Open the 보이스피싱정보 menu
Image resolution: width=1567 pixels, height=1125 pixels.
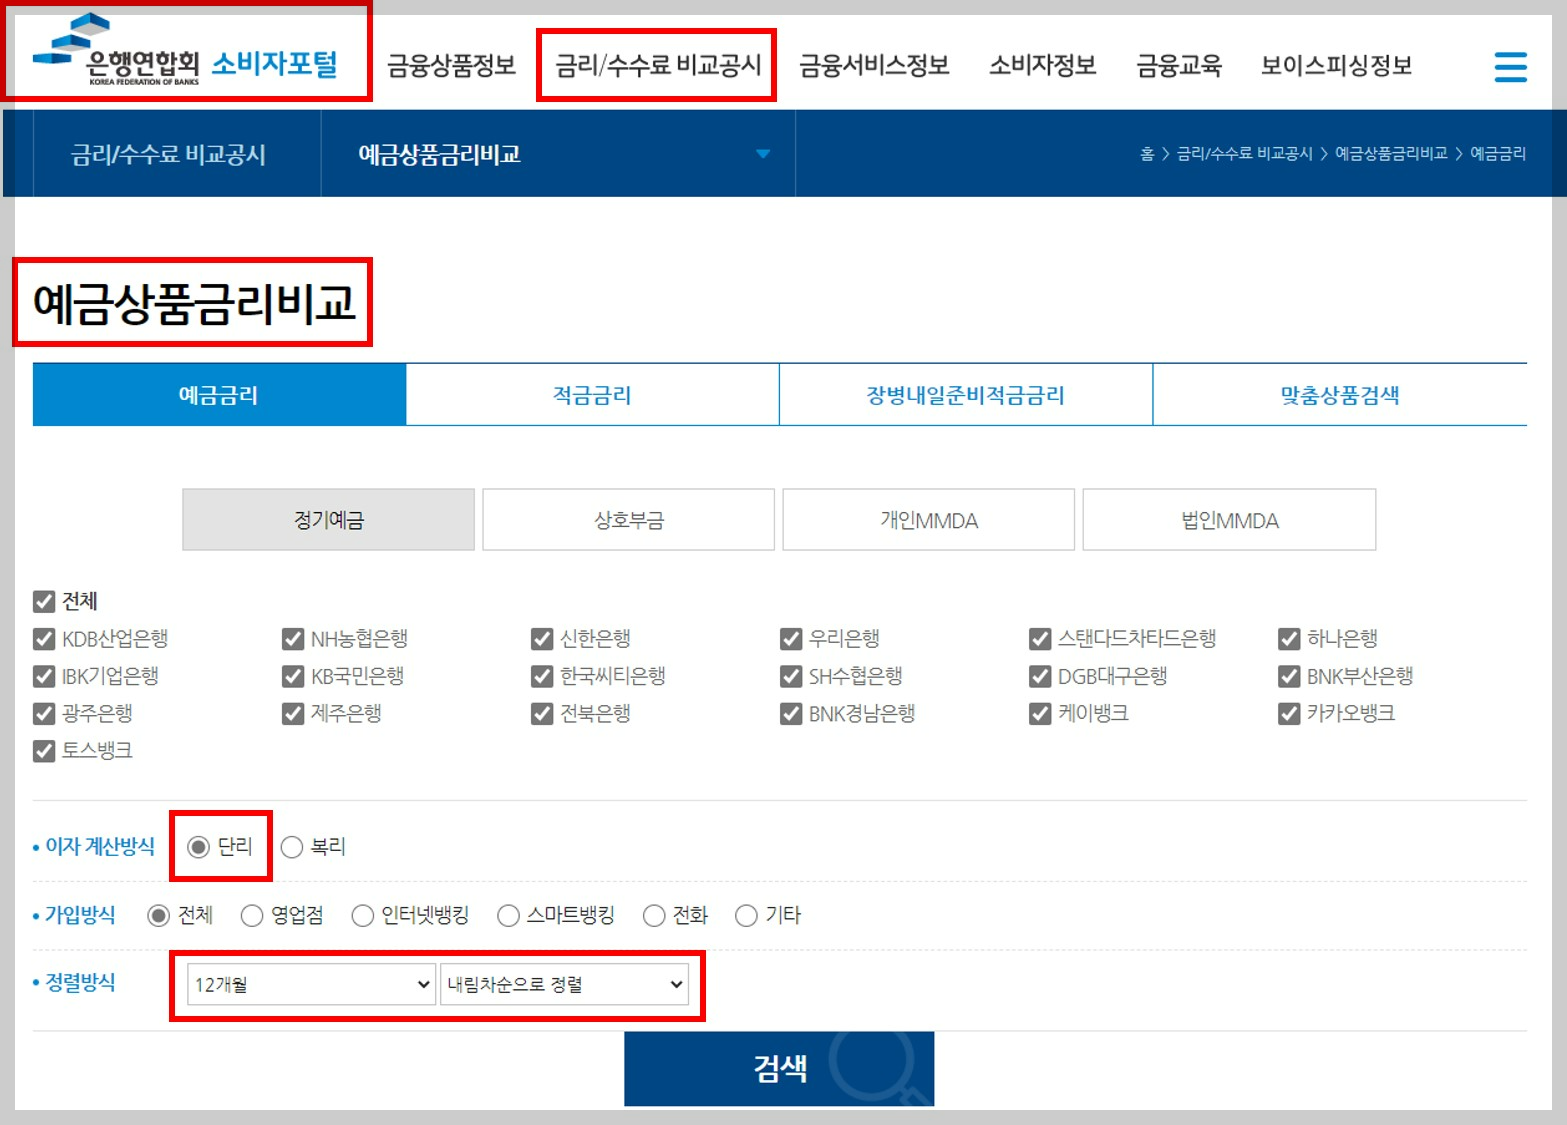(x=1336, y=66)
